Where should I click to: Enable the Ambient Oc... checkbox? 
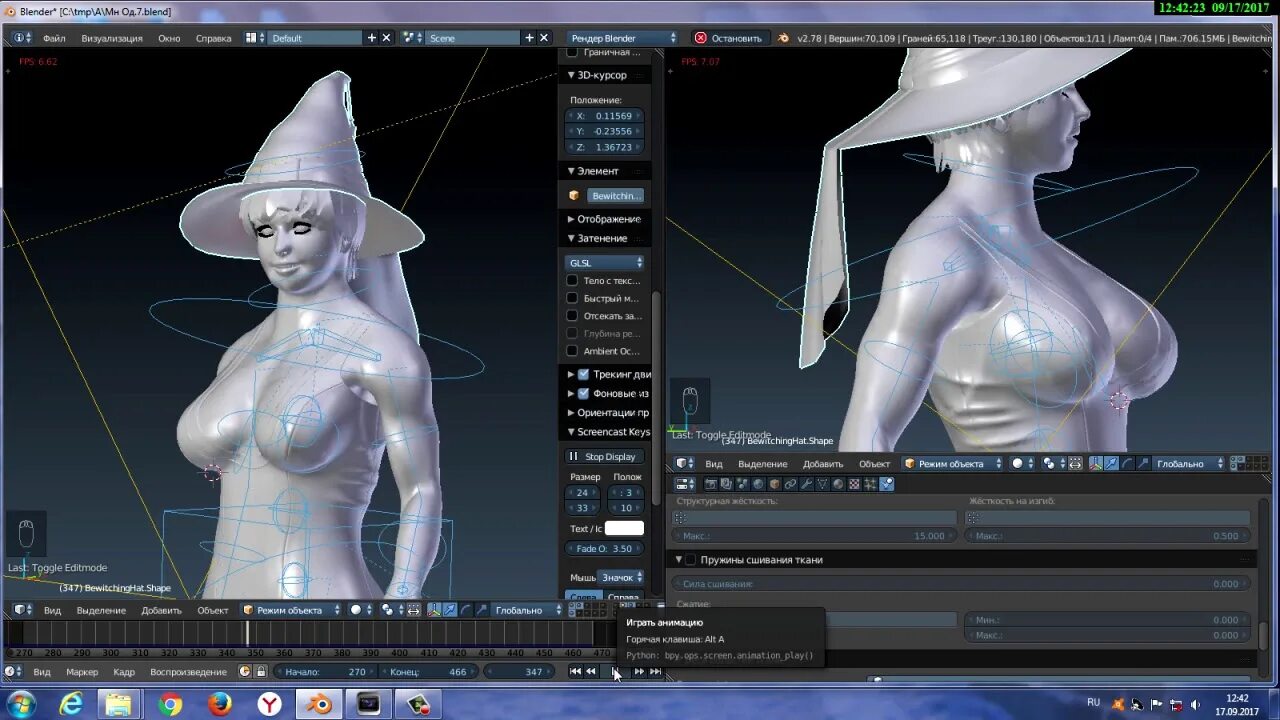[572, 351]
